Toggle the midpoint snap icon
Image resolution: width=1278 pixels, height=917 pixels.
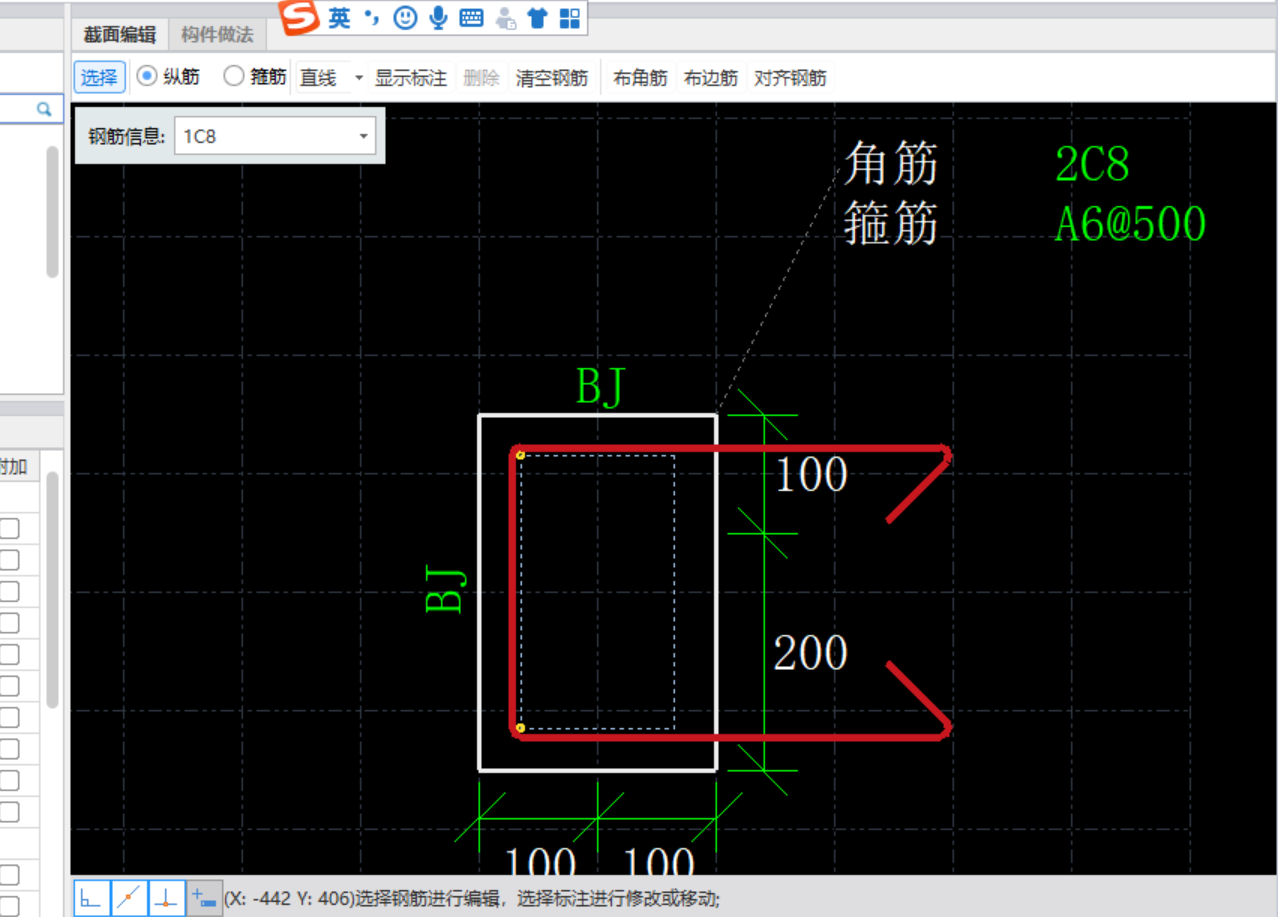129,897
